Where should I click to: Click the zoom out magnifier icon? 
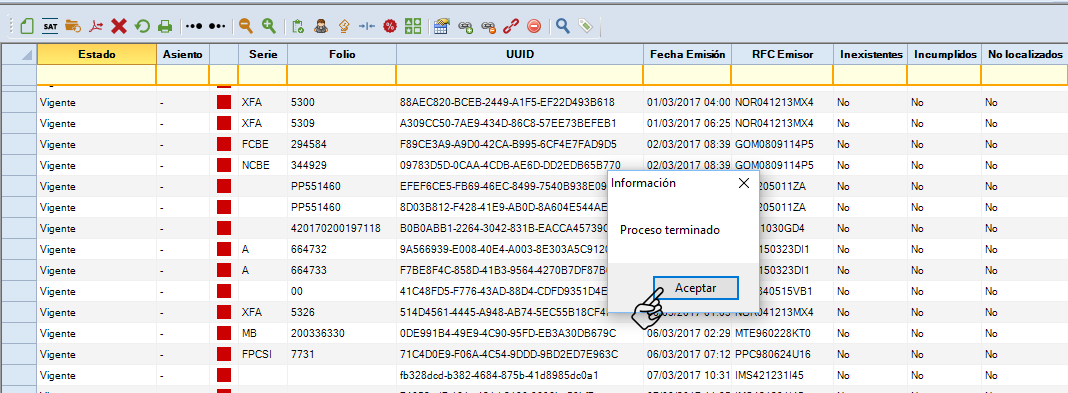[x=246, y=26]
